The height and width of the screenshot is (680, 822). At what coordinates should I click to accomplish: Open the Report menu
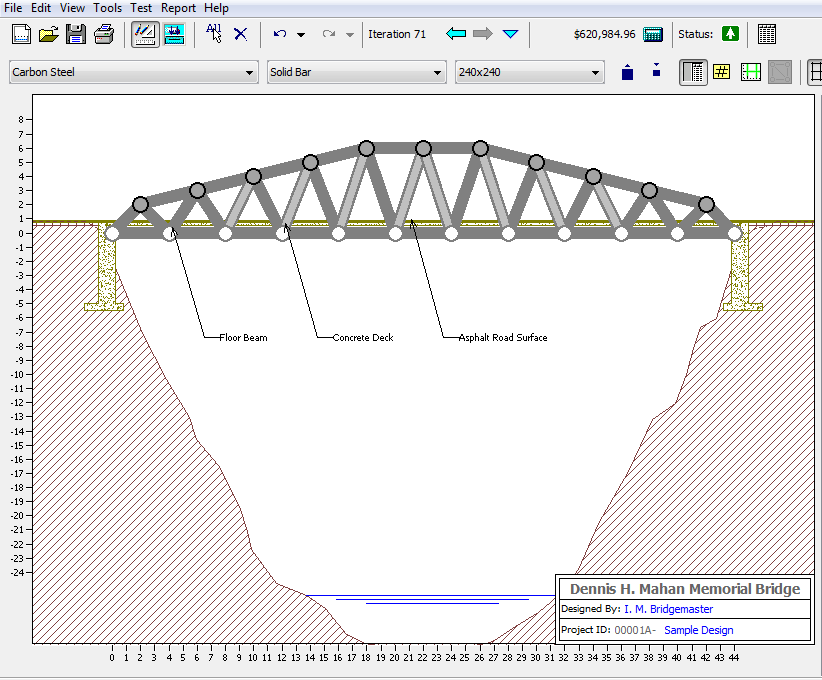click(x=178, y=8)
